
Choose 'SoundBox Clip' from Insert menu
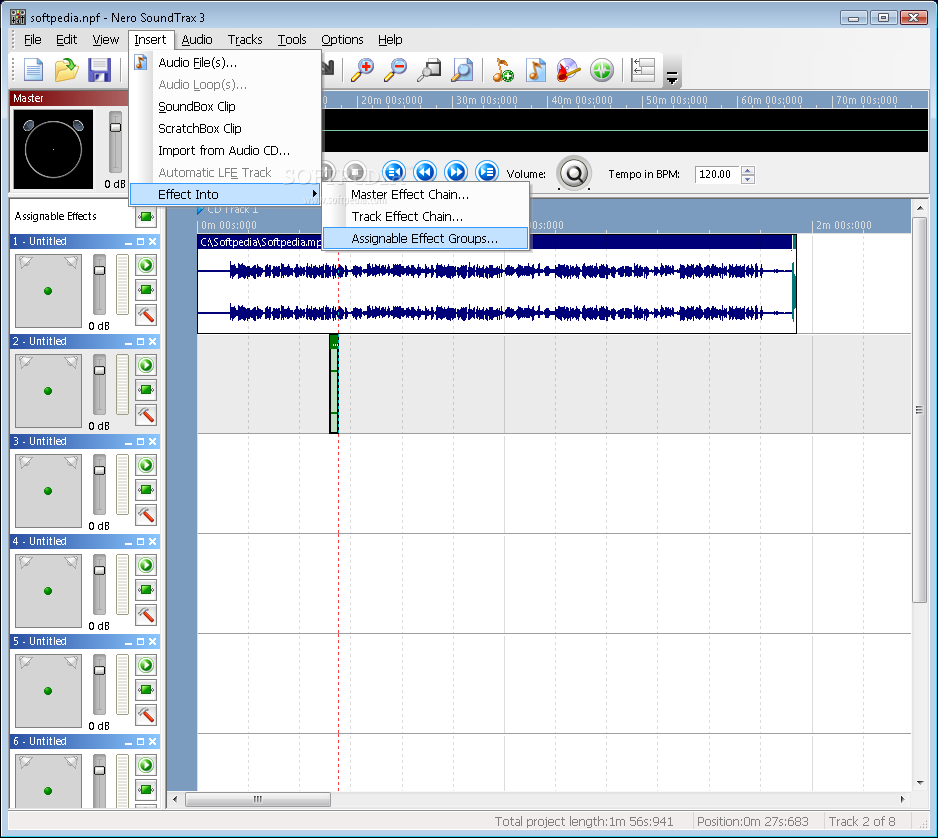[225, 106]
